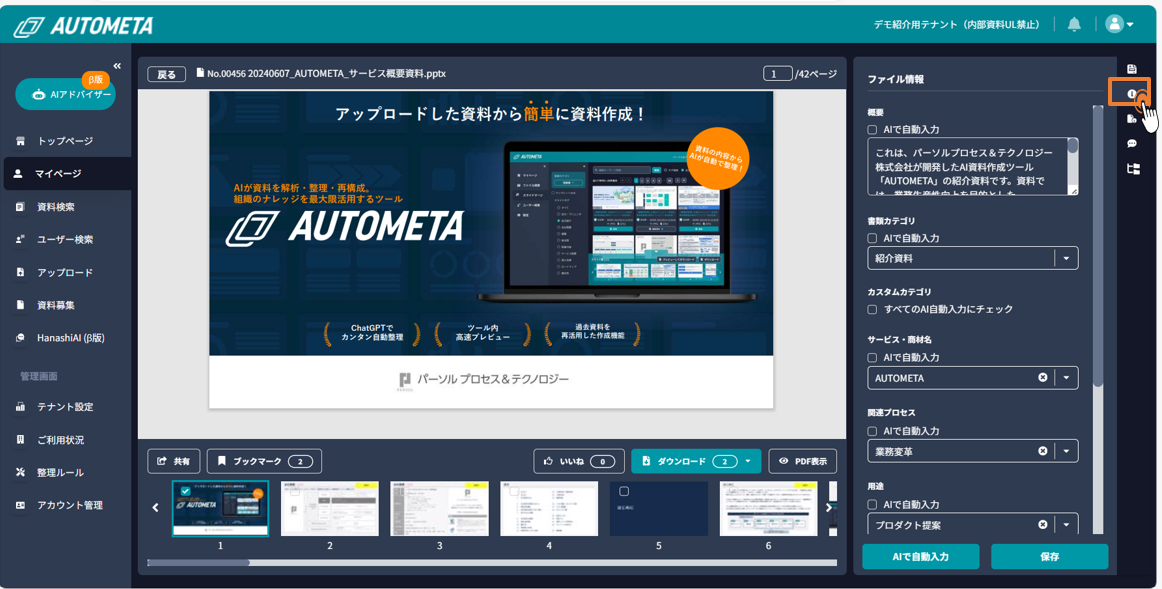Click the PDF表示 button
The width and height of the screenshot is (1162, 589).
click(x=803, y=461)
